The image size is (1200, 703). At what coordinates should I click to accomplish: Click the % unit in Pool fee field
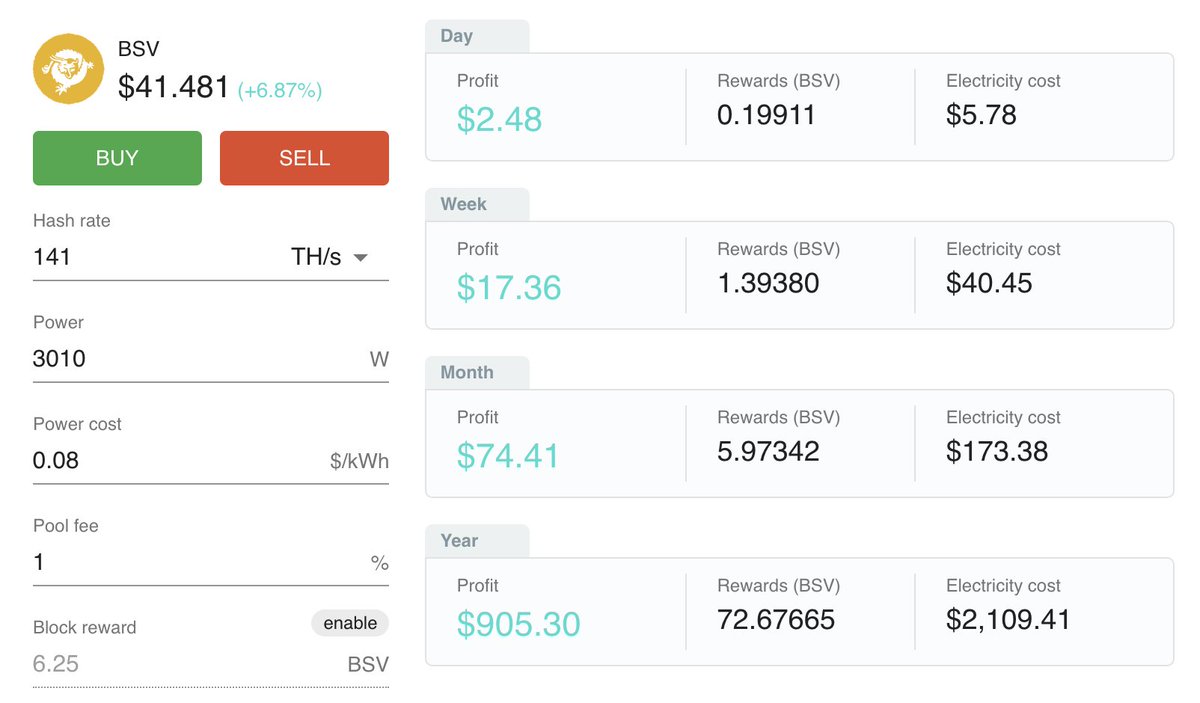pyautogui.click(x=379, y=564)
